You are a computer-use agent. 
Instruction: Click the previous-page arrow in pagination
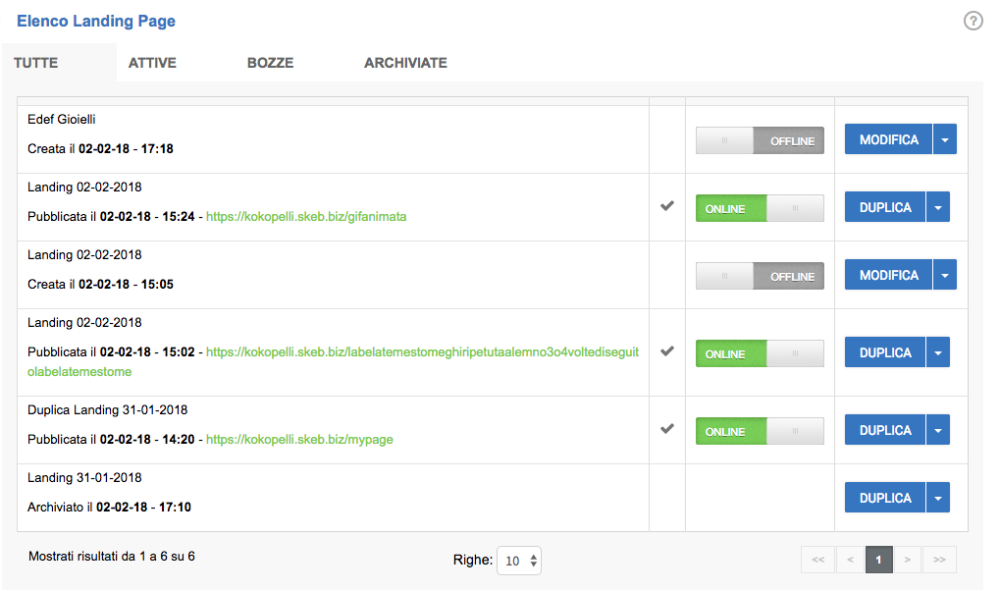(848, 559)
